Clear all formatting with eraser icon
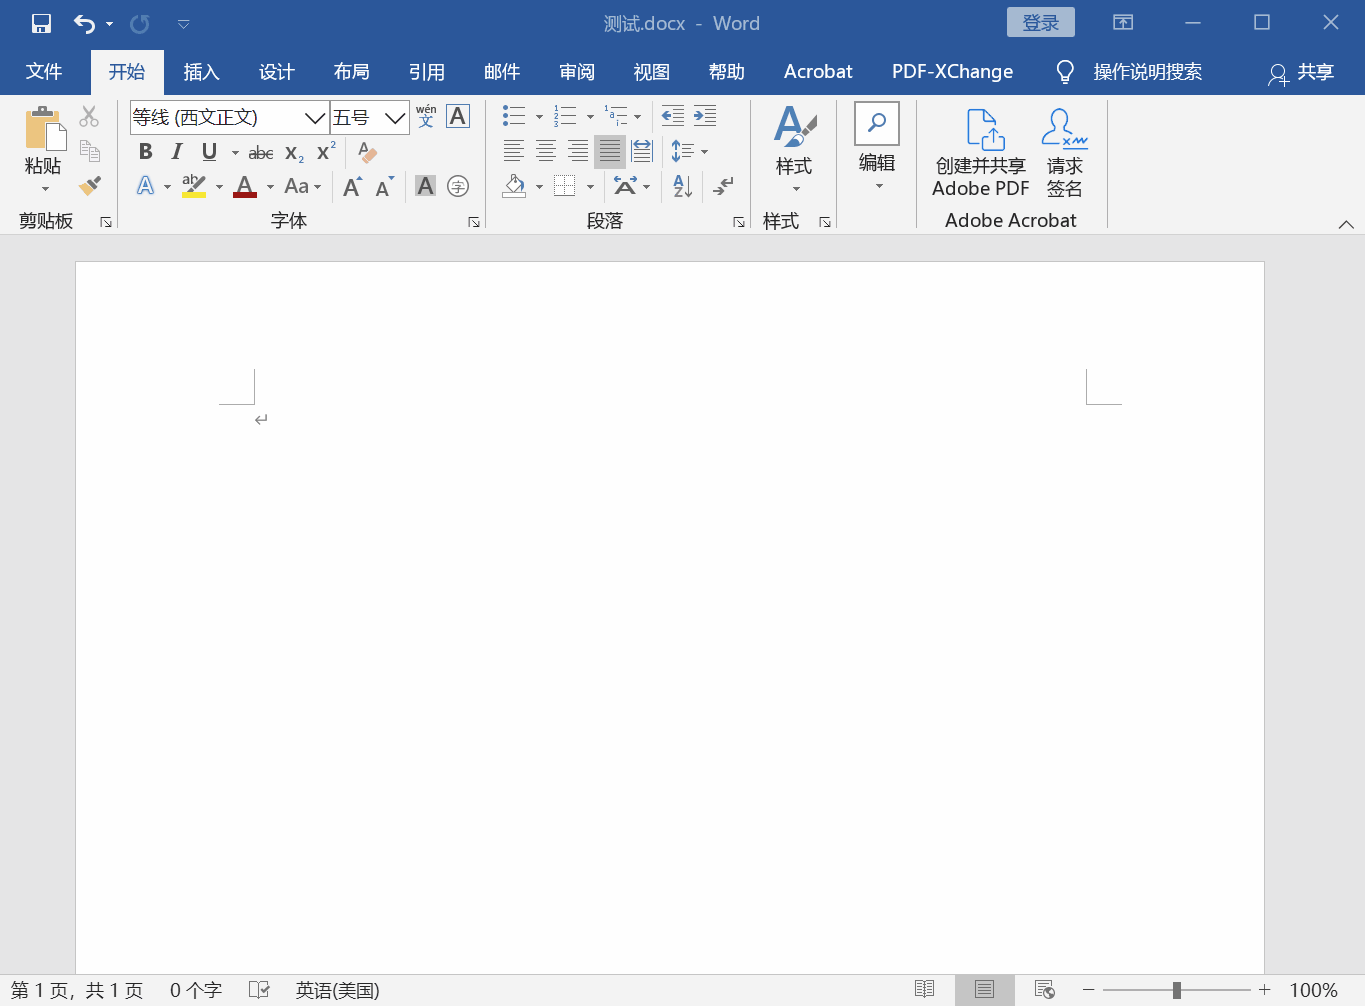Image resolution: width=1365 pixels, height=1006 pixels. (367, 152)
